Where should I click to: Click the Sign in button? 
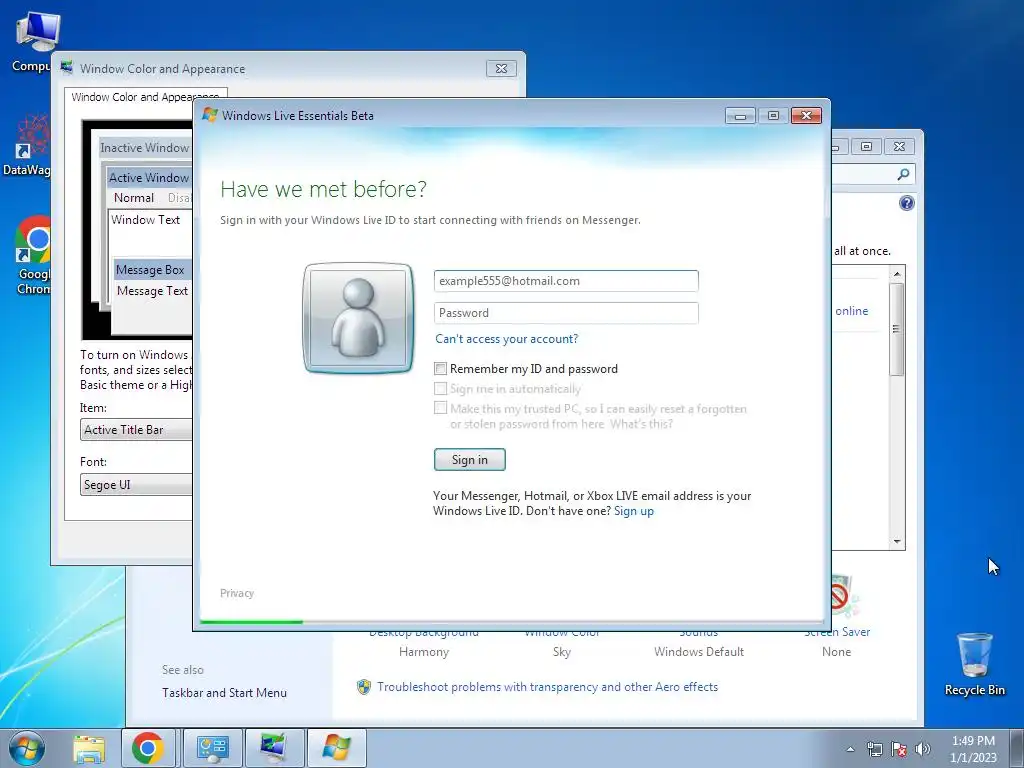[470, 460]
